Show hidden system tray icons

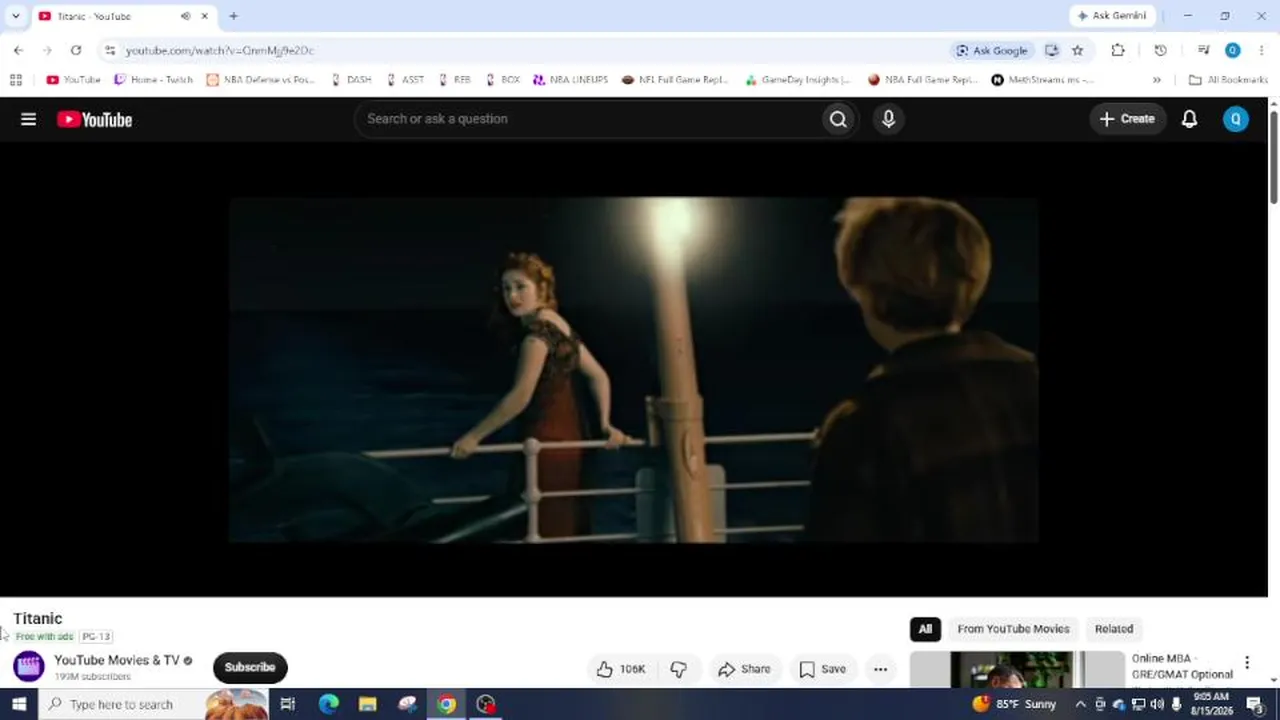[1080, 704]
